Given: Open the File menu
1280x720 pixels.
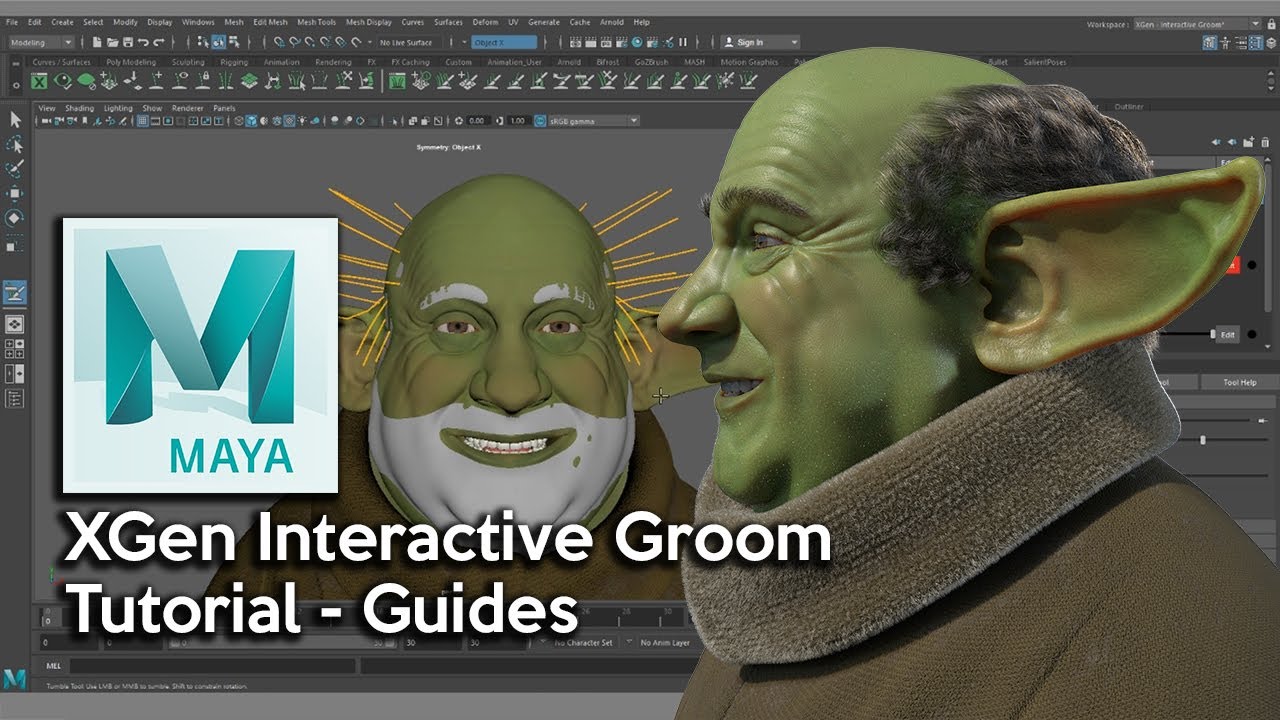Looking at the screenshot, I should pos(12,21).
